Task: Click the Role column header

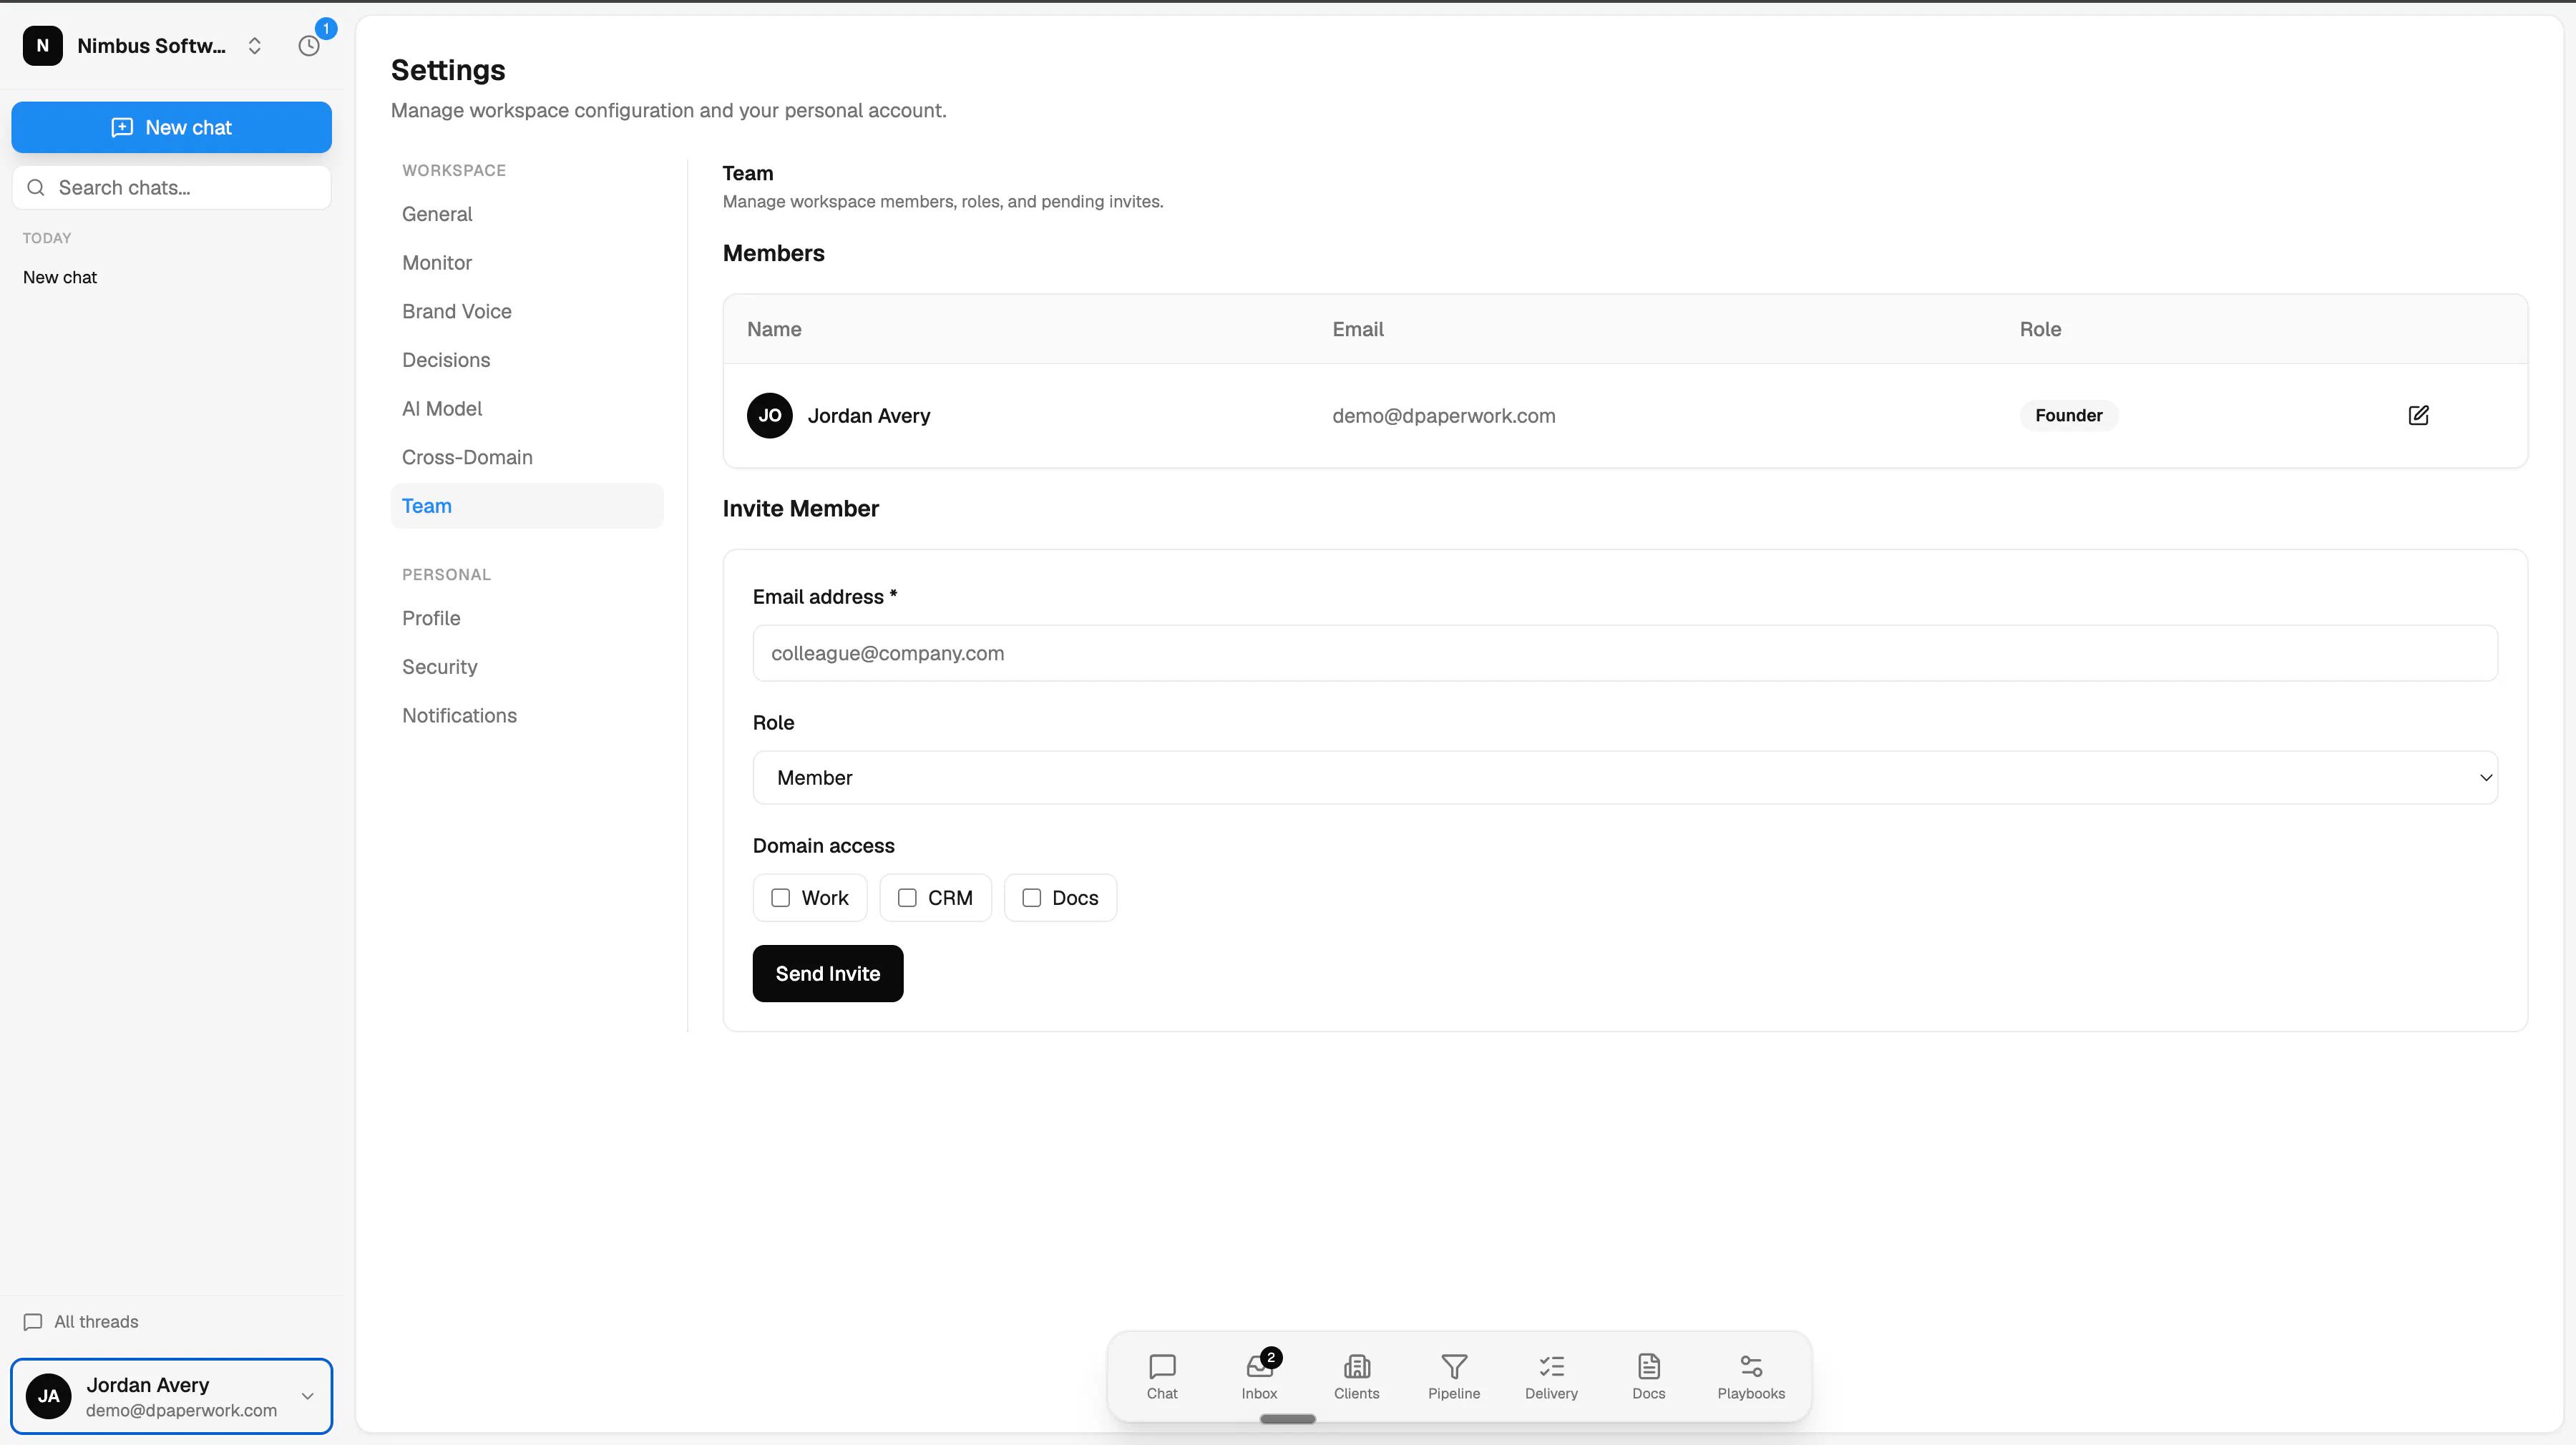Action: pos(2040,329)
